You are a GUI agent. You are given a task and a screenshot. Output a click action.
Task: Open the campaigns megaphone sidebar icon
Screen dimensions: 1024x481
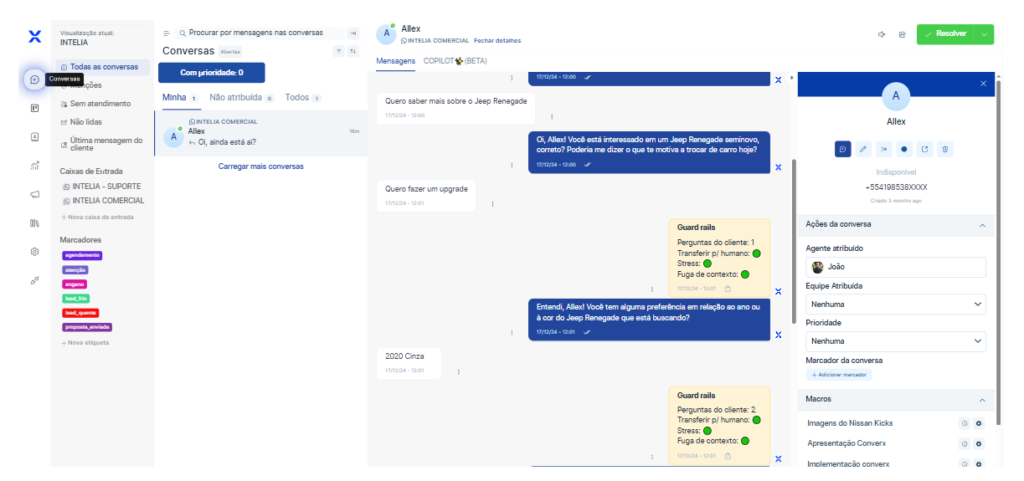point(34,193)
